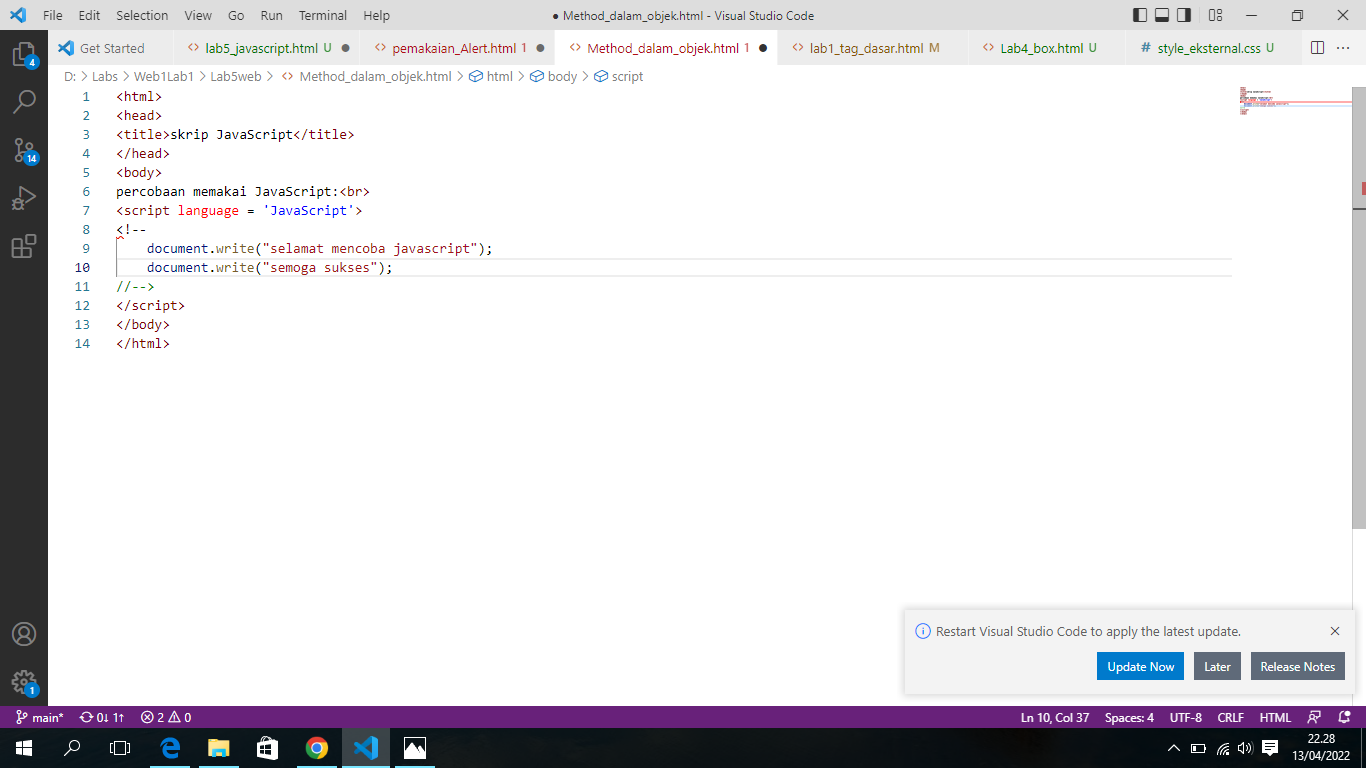Select the Search icon in activity bar
The width and height of the screenshot is (1366, 768).
24,101
